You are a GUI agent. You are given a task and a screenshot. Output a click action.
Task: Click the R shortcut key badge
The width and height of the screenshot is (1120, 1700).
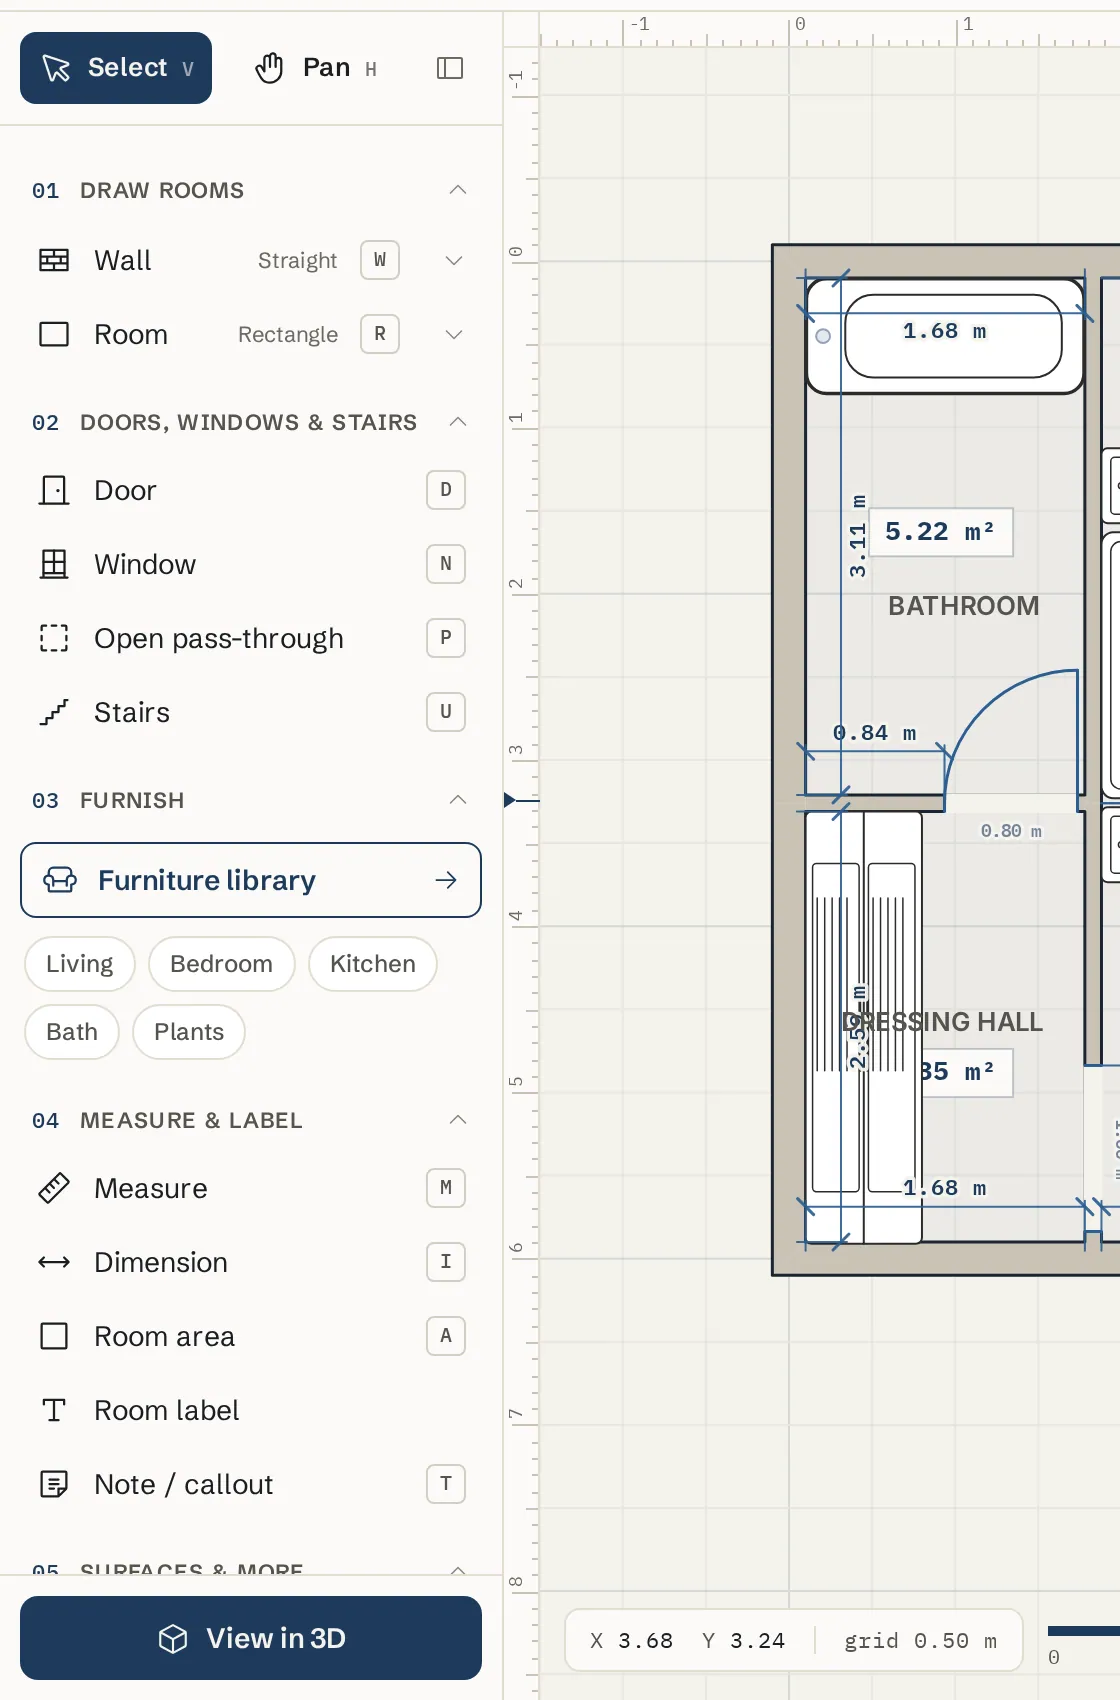tap(380, 334)
